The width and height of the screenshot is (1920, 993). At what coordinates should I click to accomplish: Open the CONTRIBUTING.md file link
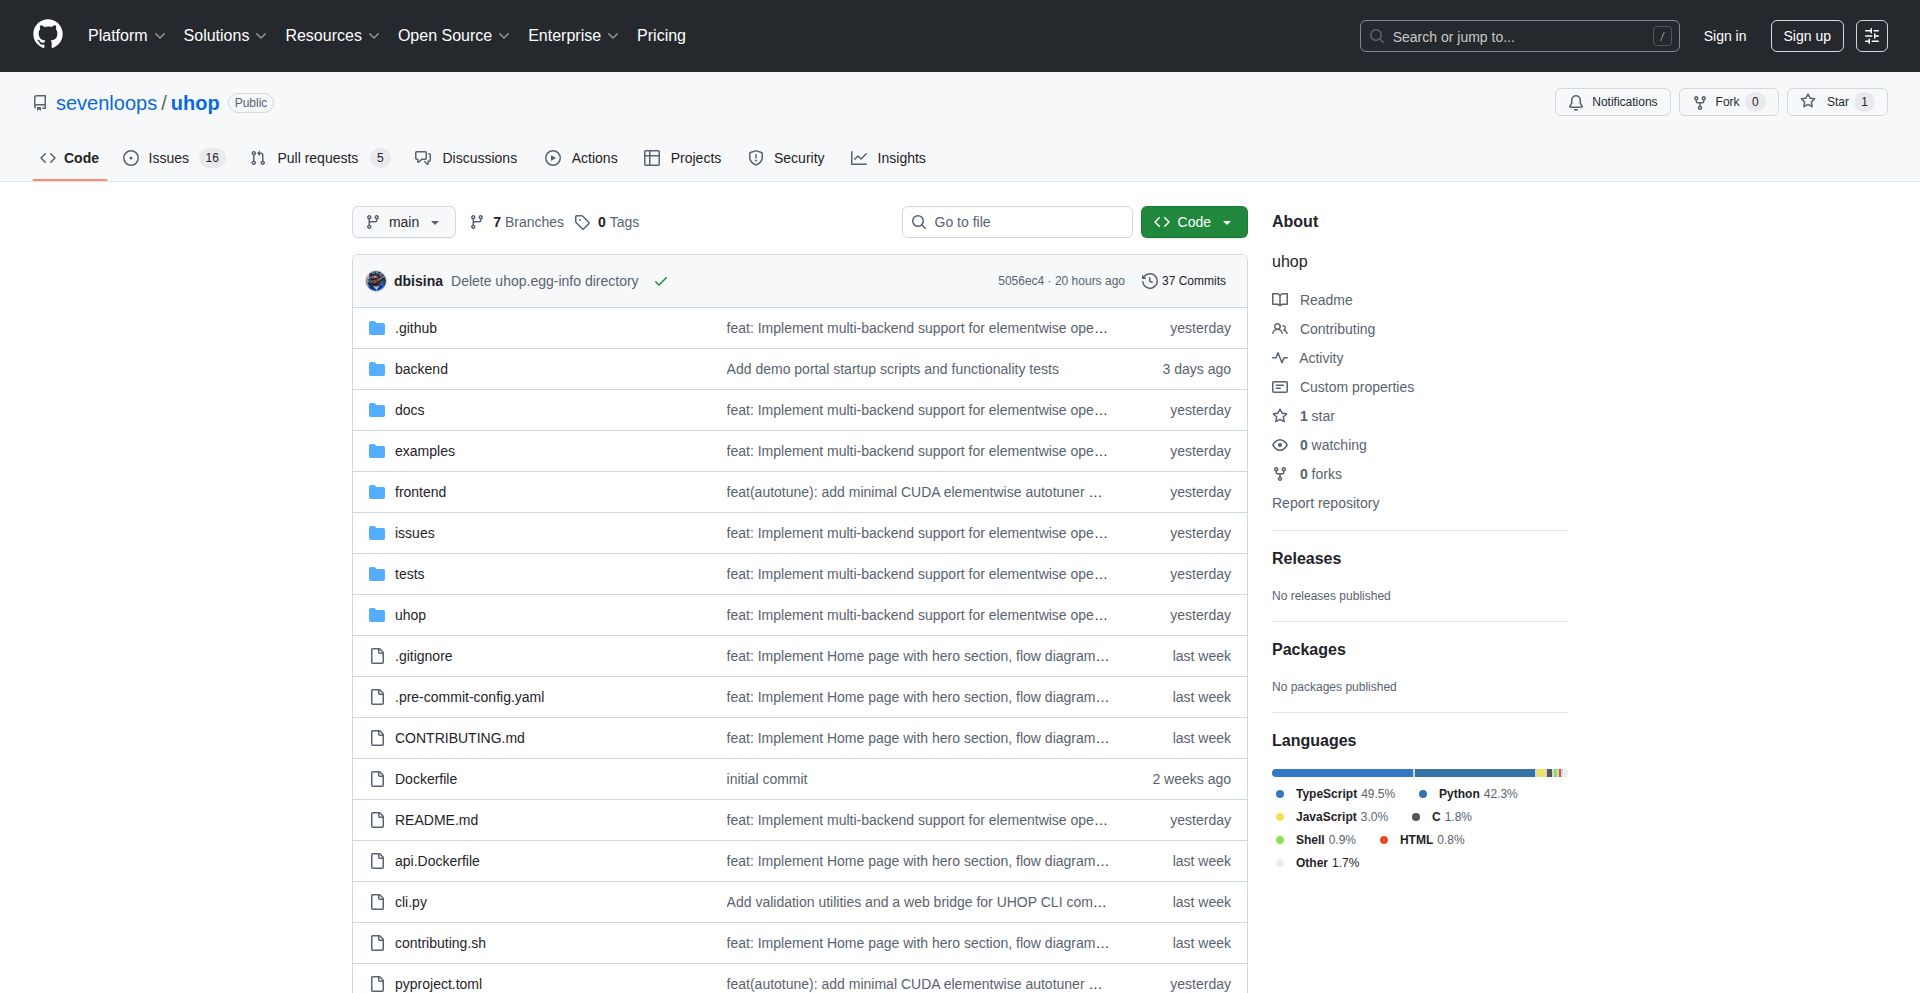tap(459, 738)
